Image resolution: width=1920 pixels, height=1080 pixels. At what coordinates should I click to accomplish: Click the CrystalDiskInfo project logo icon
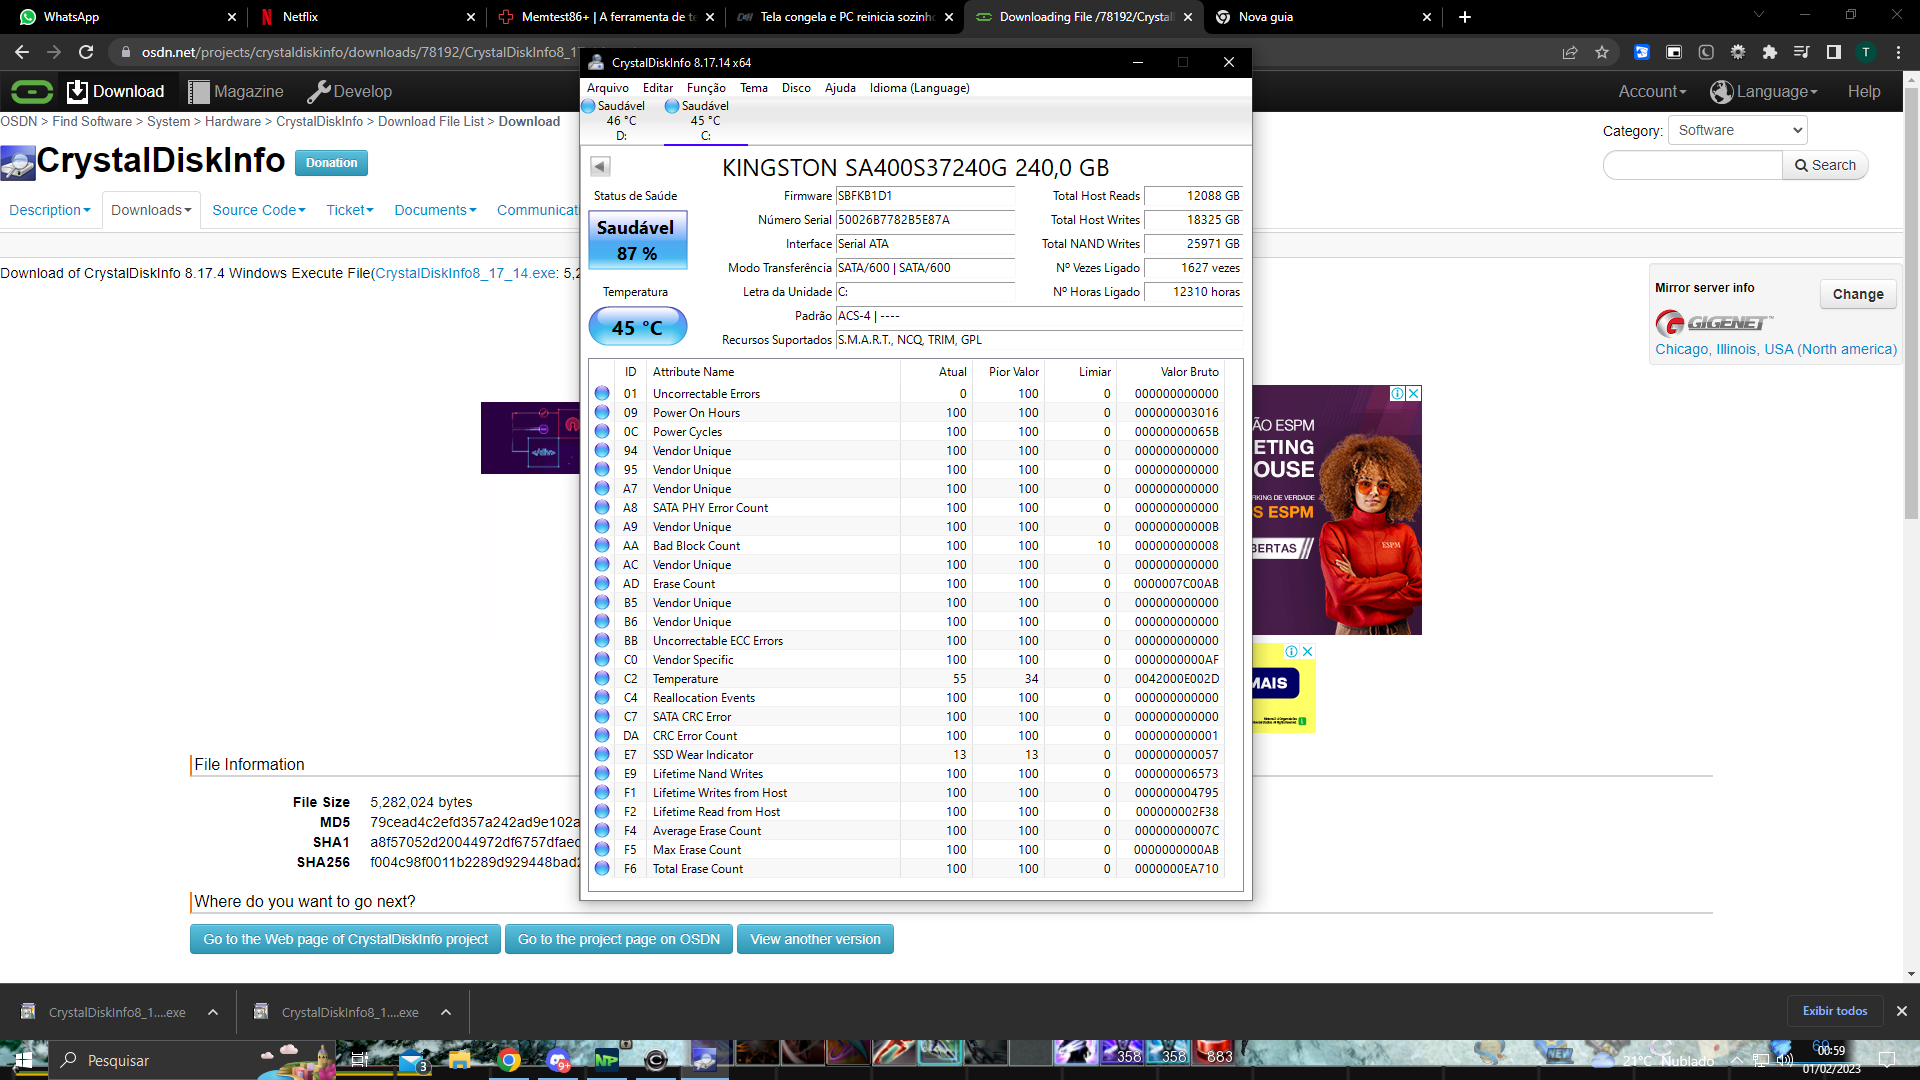(x=18, y=163)
